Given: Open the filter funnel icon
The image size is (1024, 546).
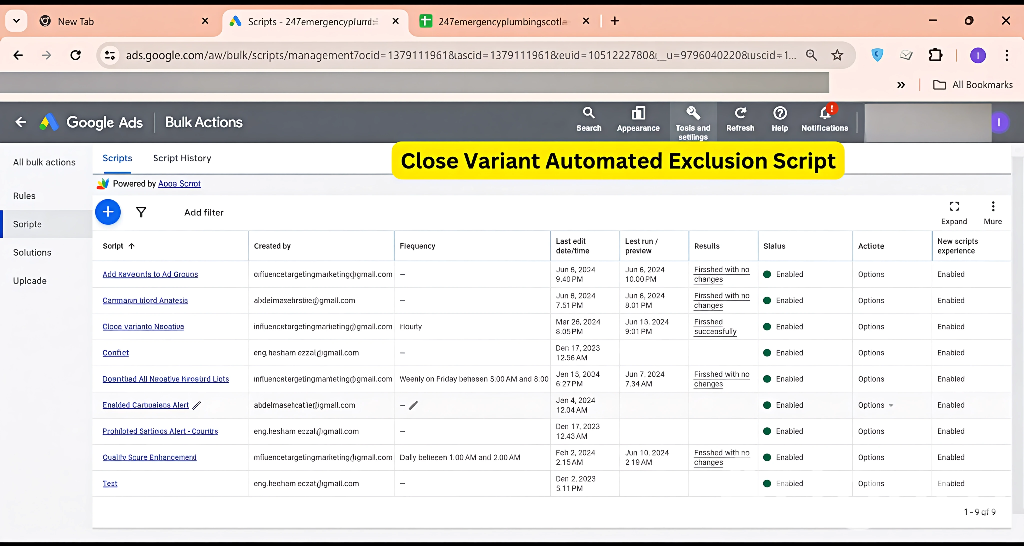Looking at the screenshot, I should coord(141,212).
